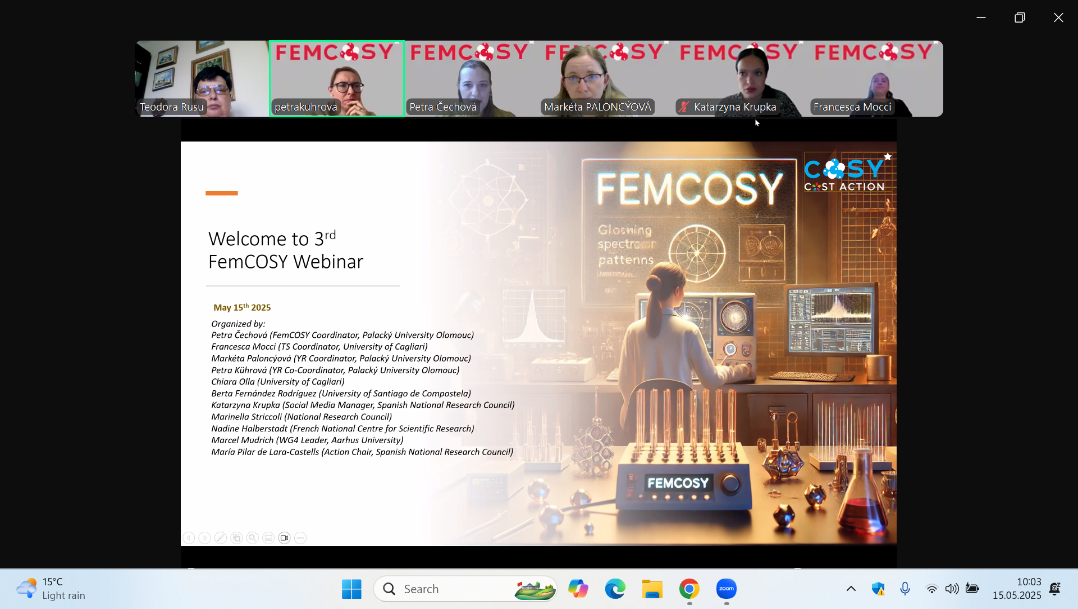The height and width of the screenshot is (609, 1078).
Task: Select Teodora Rusu's video thumbnail
Action: point(202,79)
